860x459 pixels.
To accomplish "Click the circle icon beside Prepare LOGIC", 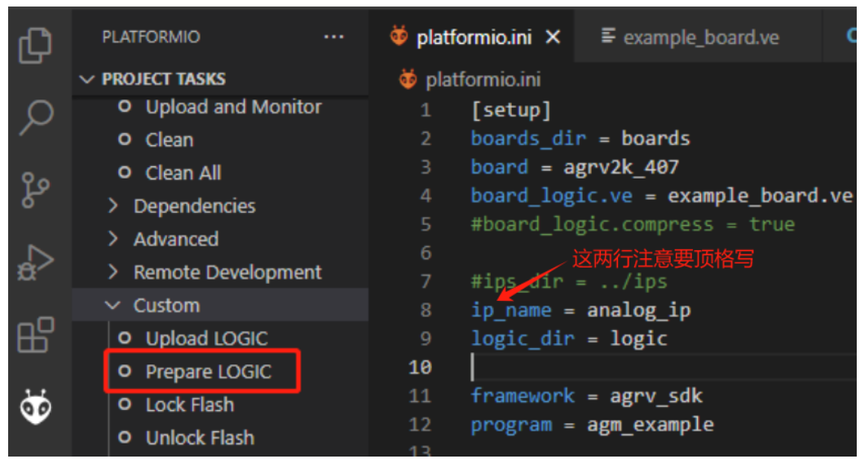I will pos(125,372).
